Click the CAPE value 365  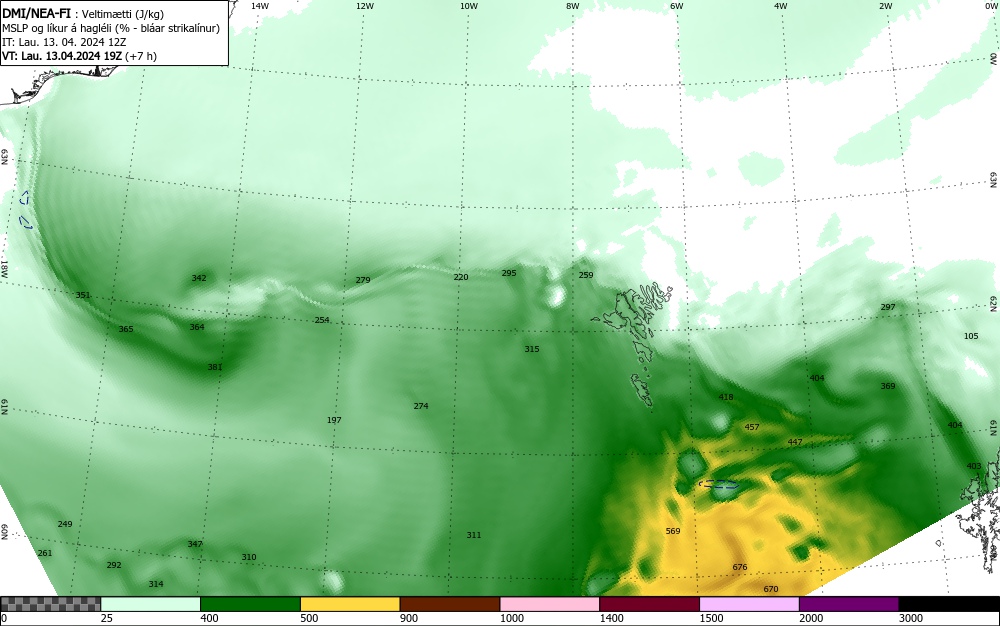click(126, 330)
